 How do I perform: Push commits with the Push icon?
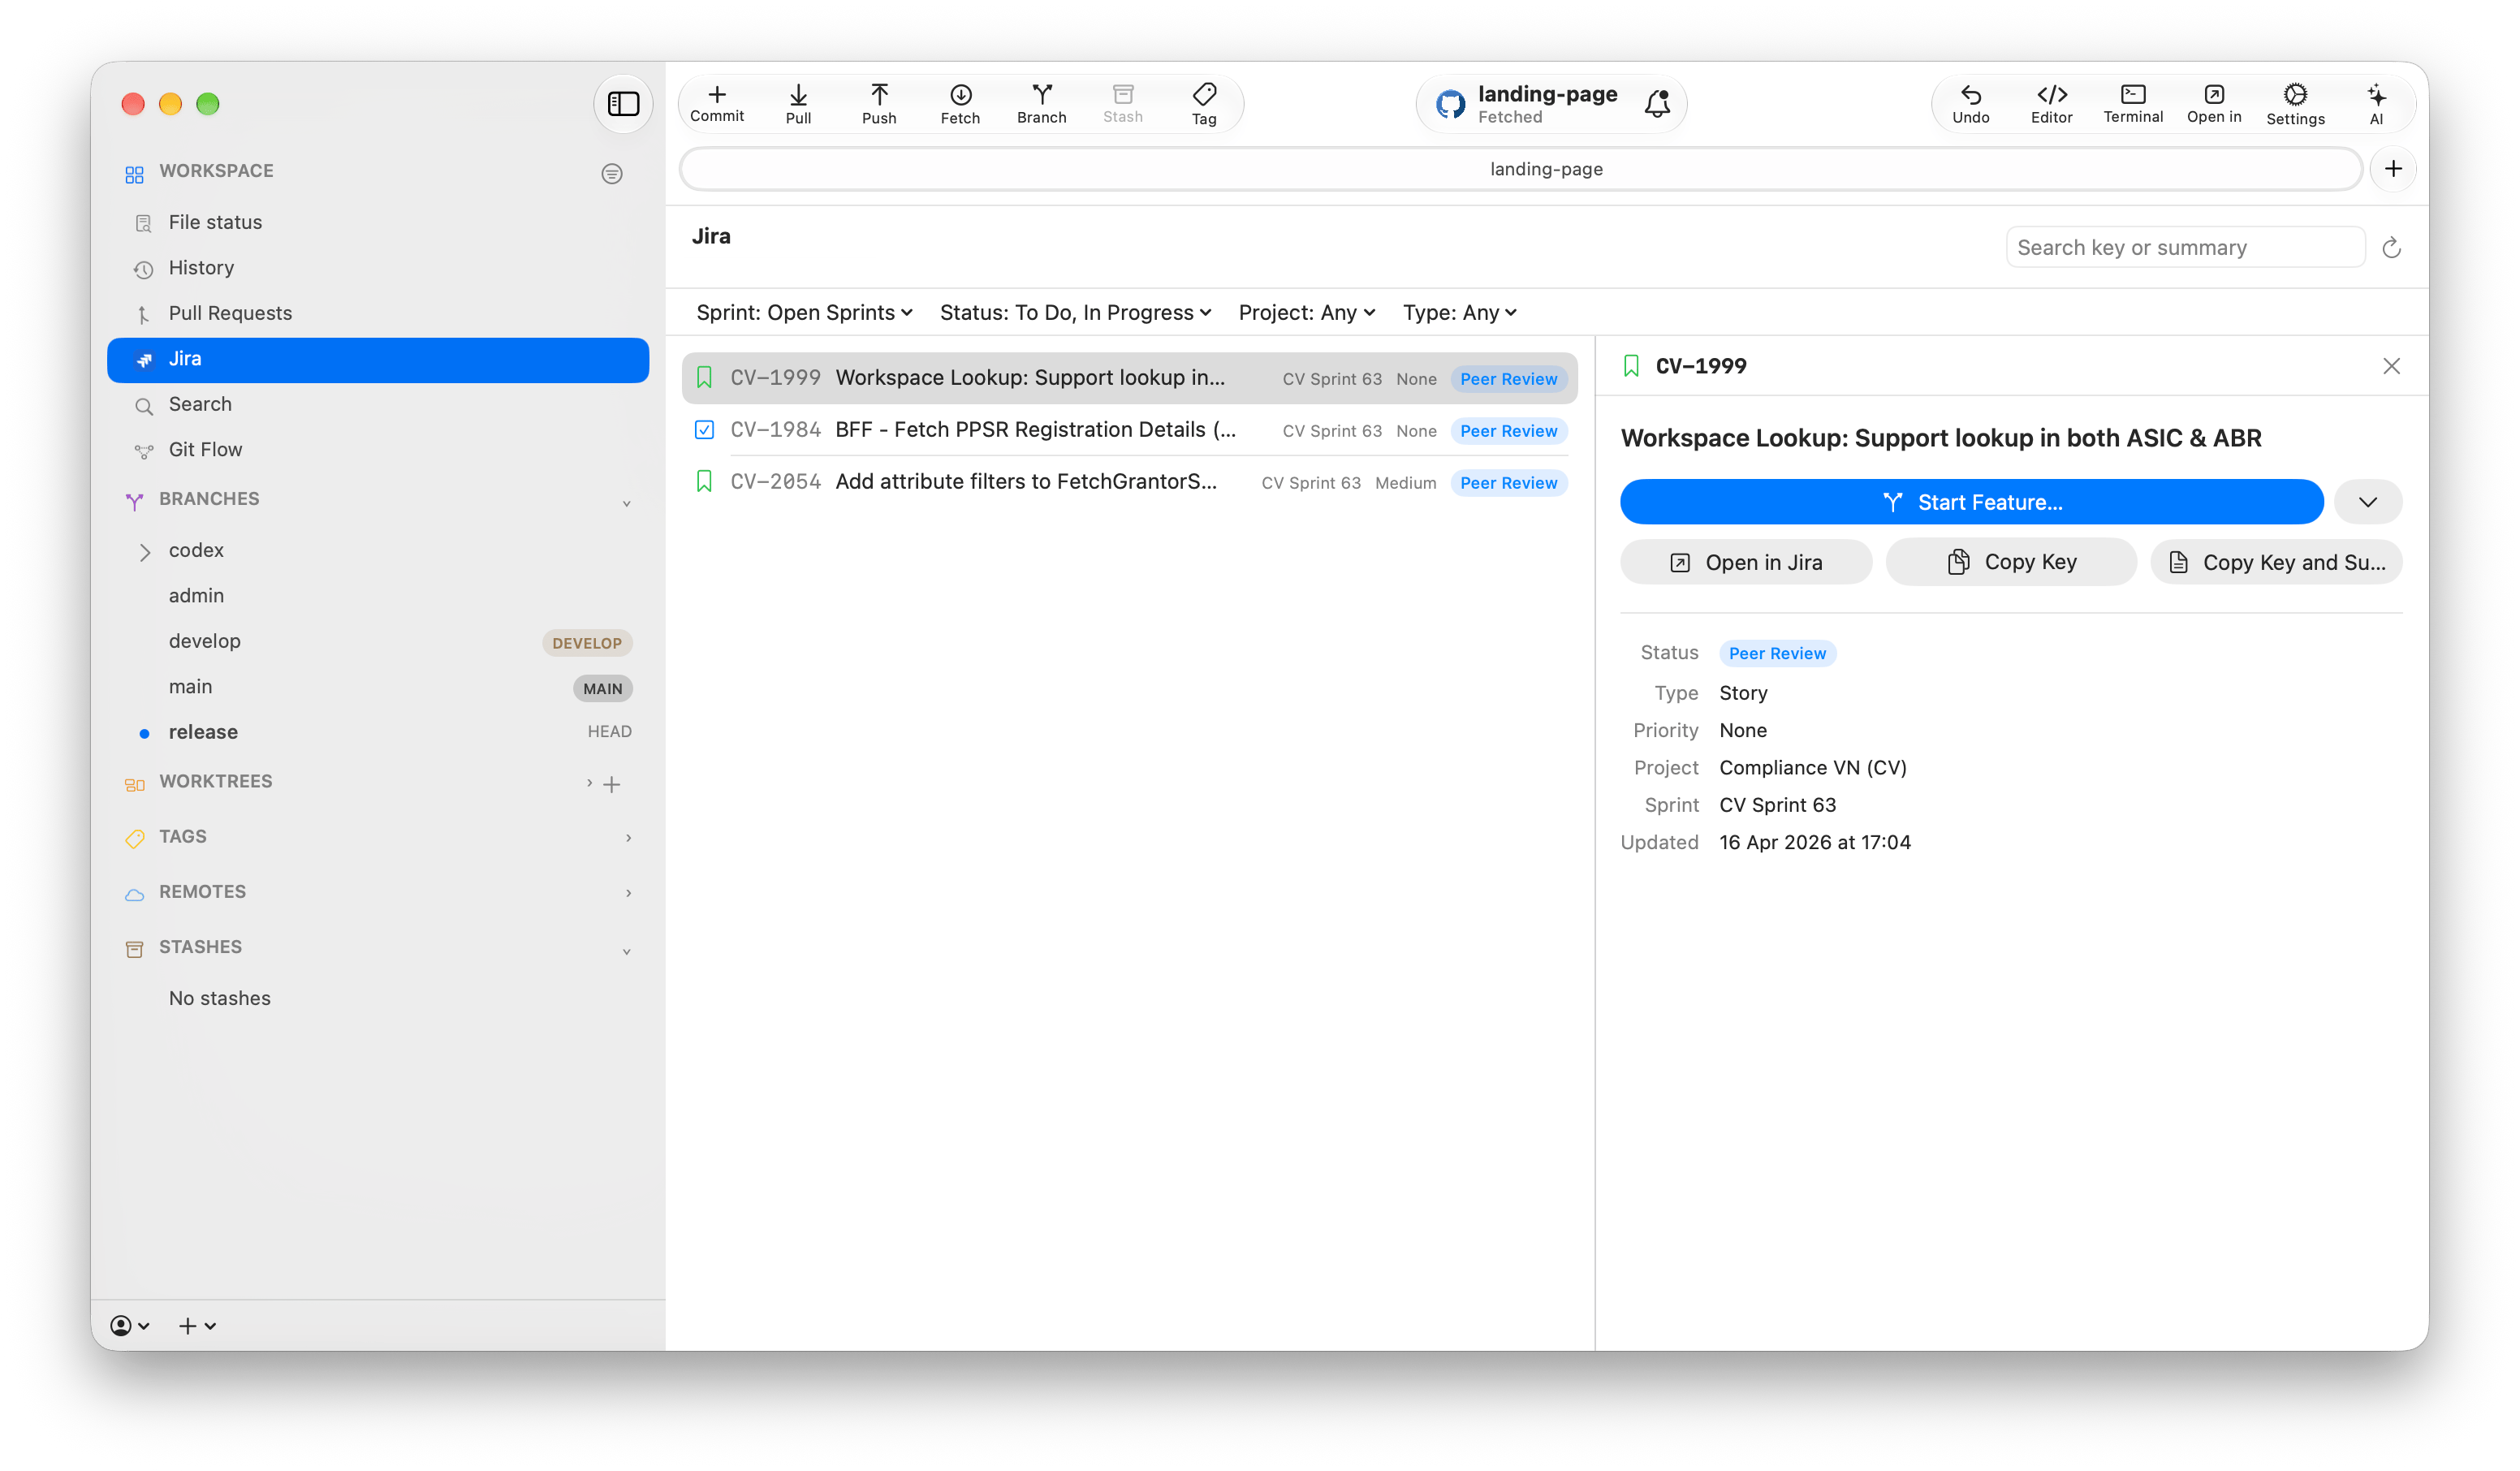click(879, 103)
